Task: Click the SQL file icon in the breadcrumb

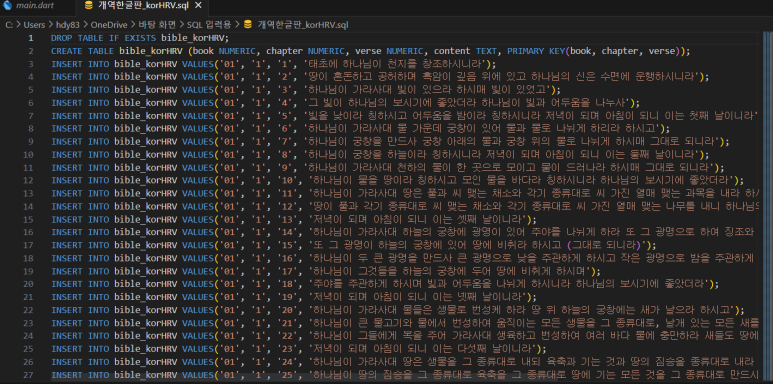Action: click(x=248, y=24)
